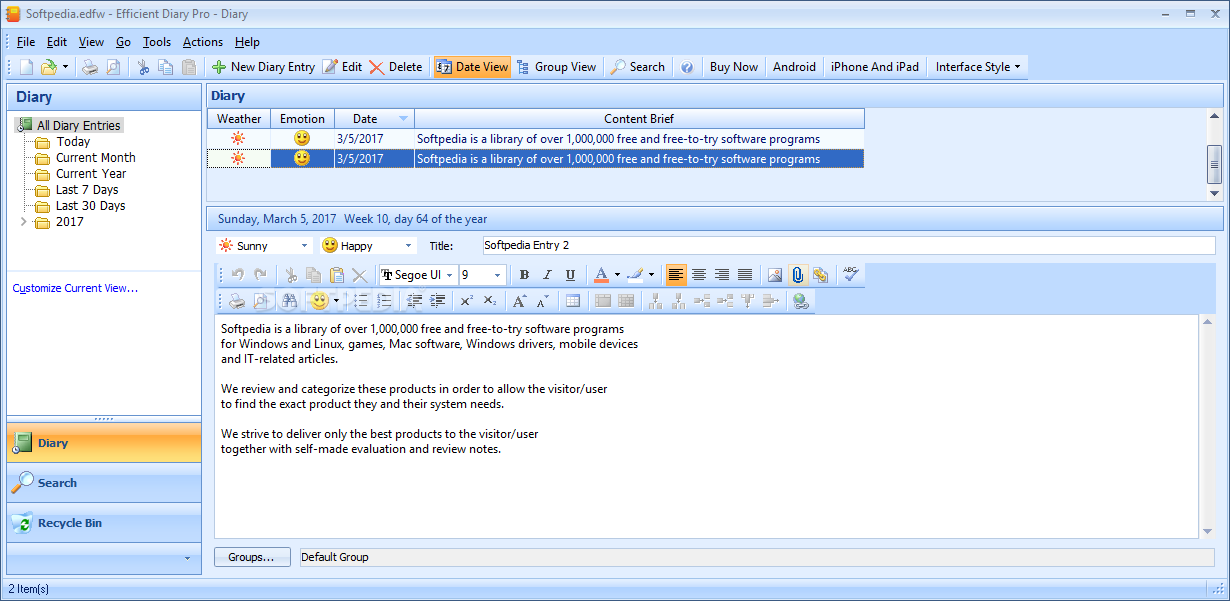Switch to Group View
The height and width of the screenshot is (601, 1230).
[556, 67]
